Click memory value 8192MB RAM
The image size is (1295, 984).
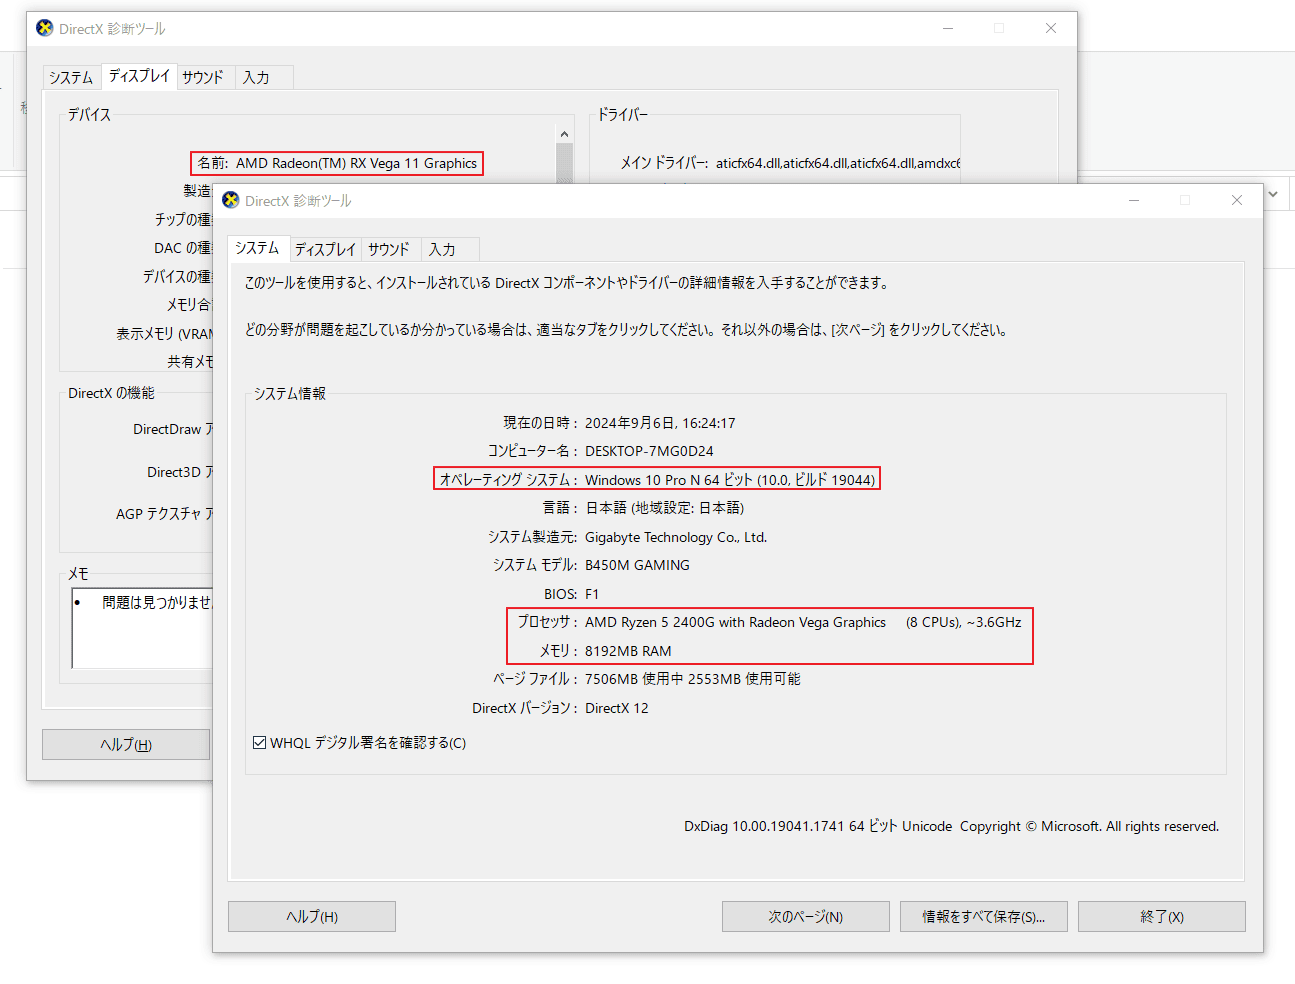628,651
